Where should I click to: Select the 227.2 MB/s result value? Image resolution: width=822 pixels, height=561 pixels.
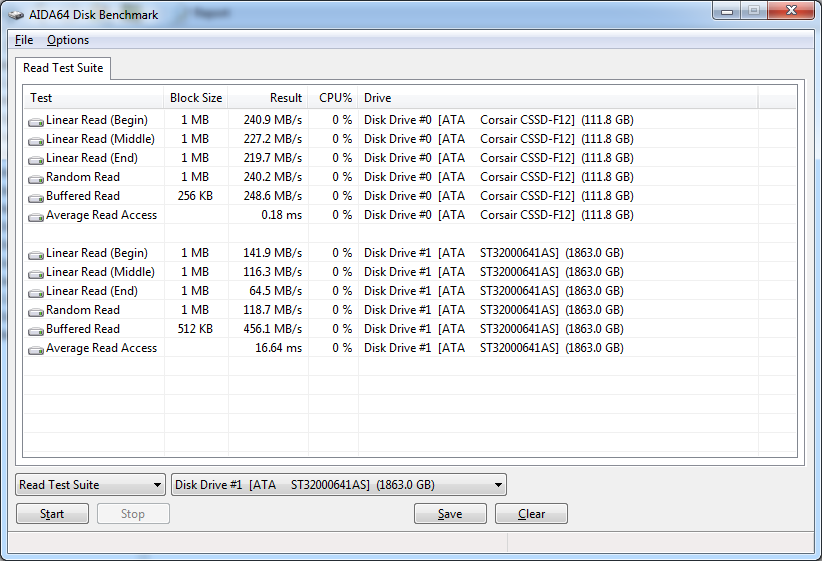pos(273,139)
